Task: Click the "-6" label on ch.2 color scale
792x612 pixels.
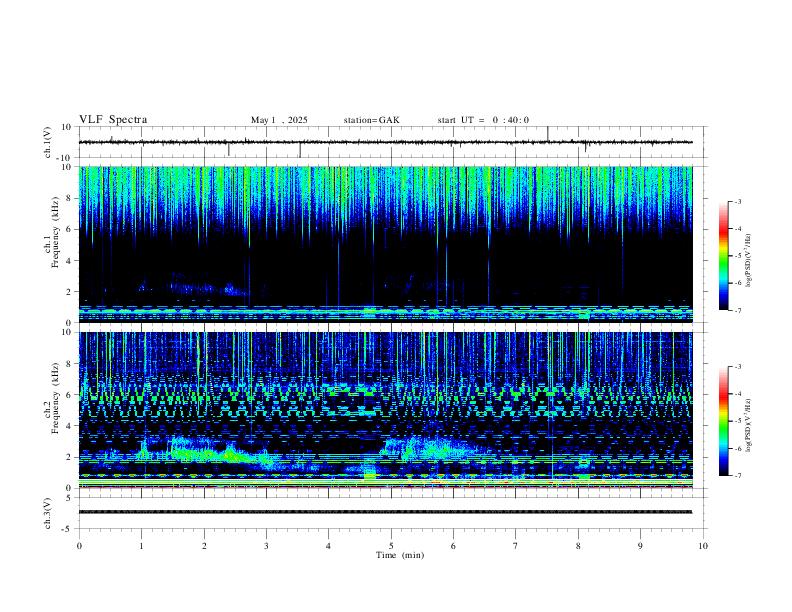Action: pyautogui.click(x=738, y=448)
